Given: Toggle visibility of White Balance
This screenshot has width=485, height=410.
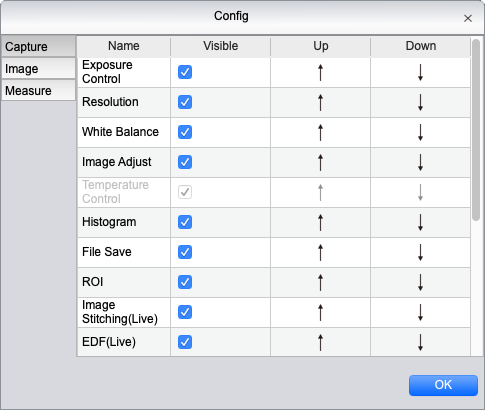Looking at the screenshot, I should click(x=185, y=132).
